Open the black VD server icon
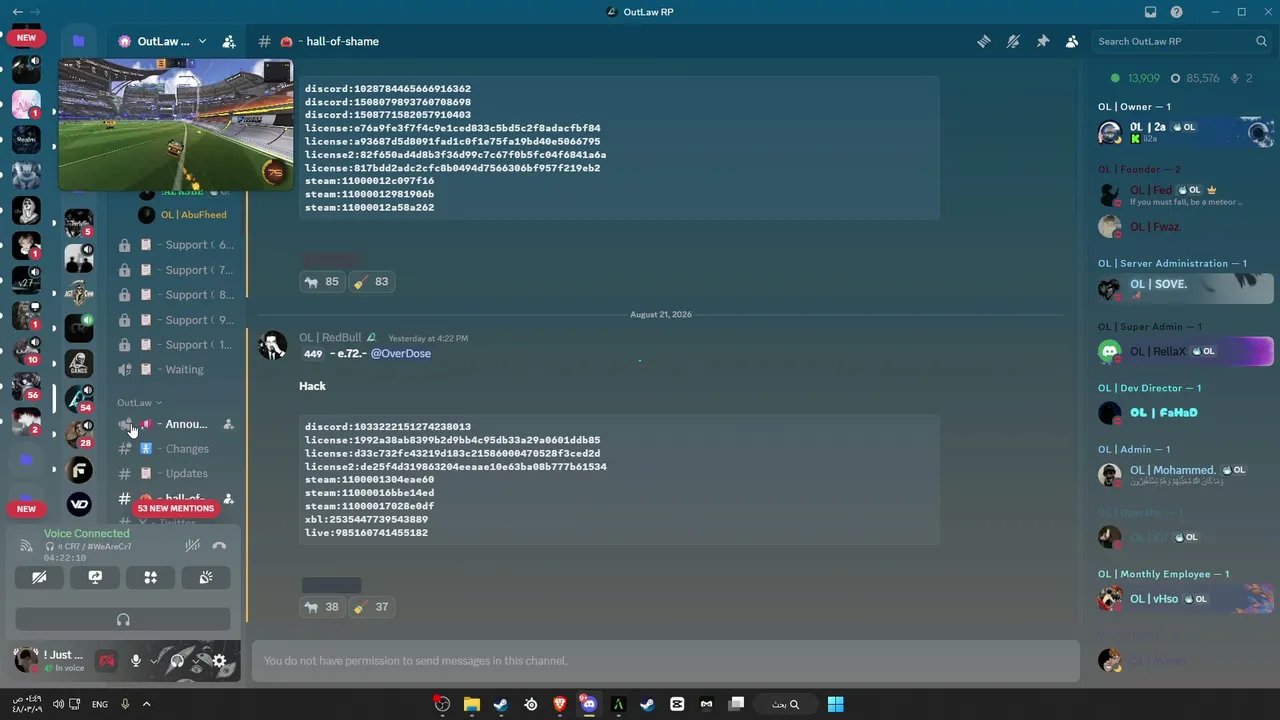1280x720 pixels. pos(79,504)
